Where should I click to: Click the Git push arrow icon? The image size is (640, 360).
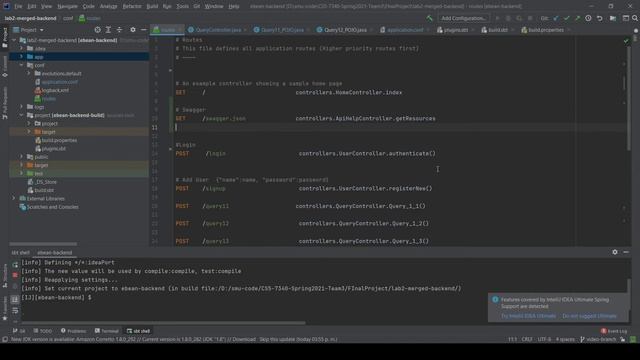point(578,18)
